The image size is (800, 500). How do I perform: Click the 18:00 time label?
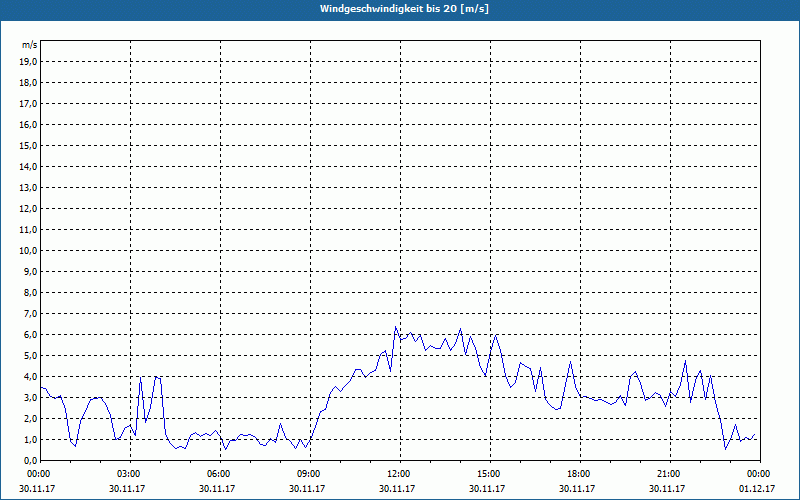pos(580,474)
